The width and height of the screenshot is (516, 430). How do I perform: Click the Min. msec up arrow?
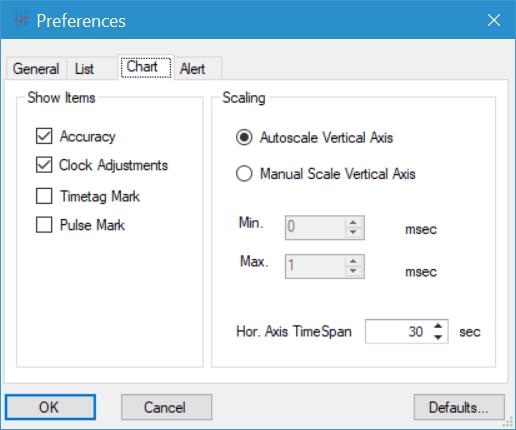point(353,222)
